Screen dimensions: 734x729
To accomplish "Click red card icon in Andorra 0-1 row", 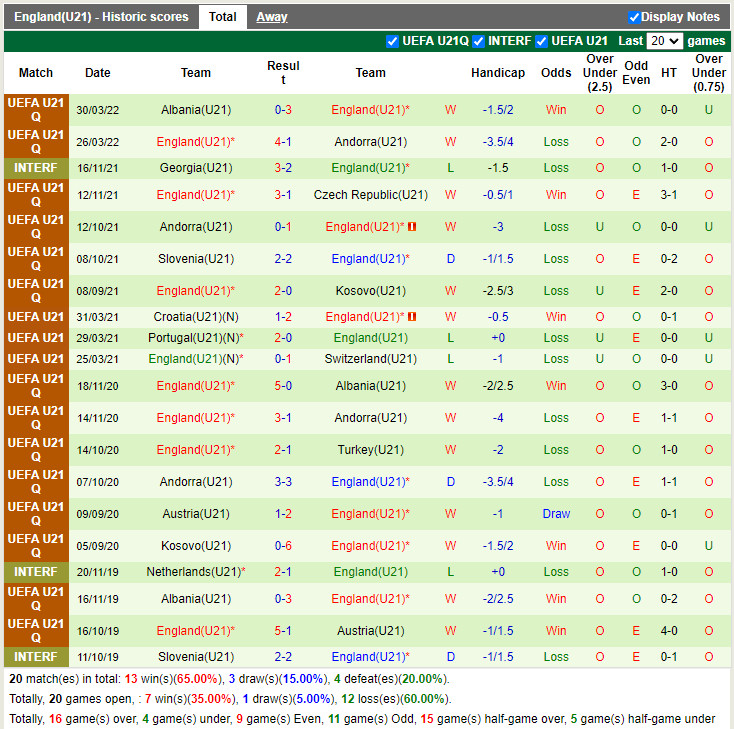I will (412, 227).
